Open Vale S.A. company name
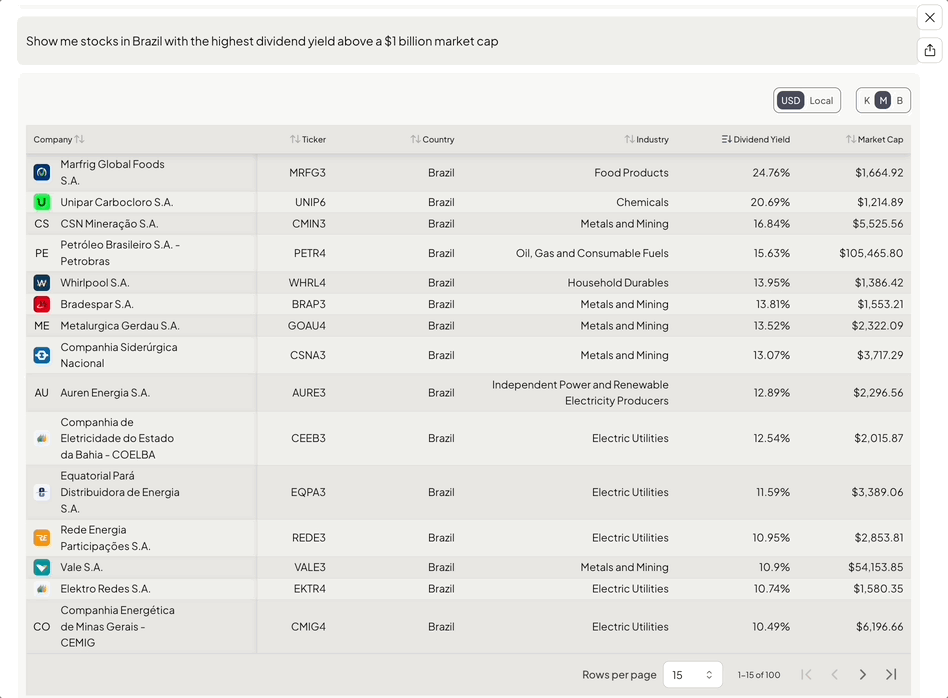The height and width of the screenshot is (698, 948). (x=82, y=567)
